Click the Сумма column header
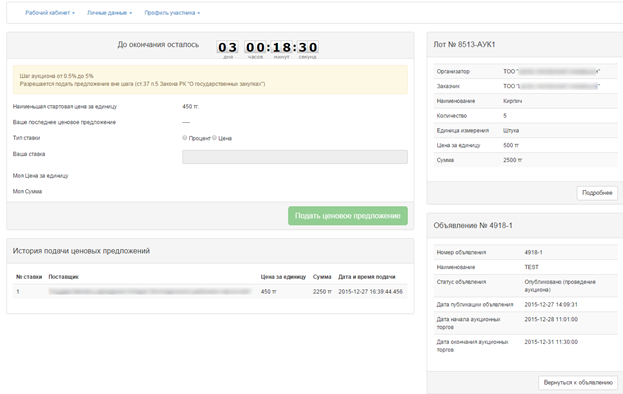This screenshot has height=394, width=623. pyautogui.click(x=322, y=277)
